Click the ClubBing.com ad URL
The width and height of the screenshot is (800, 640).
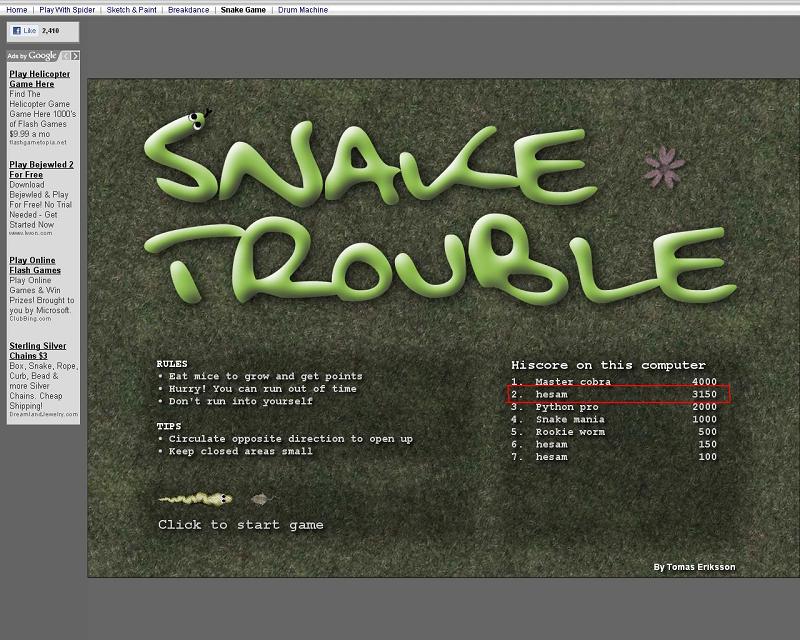pos(30,318)
